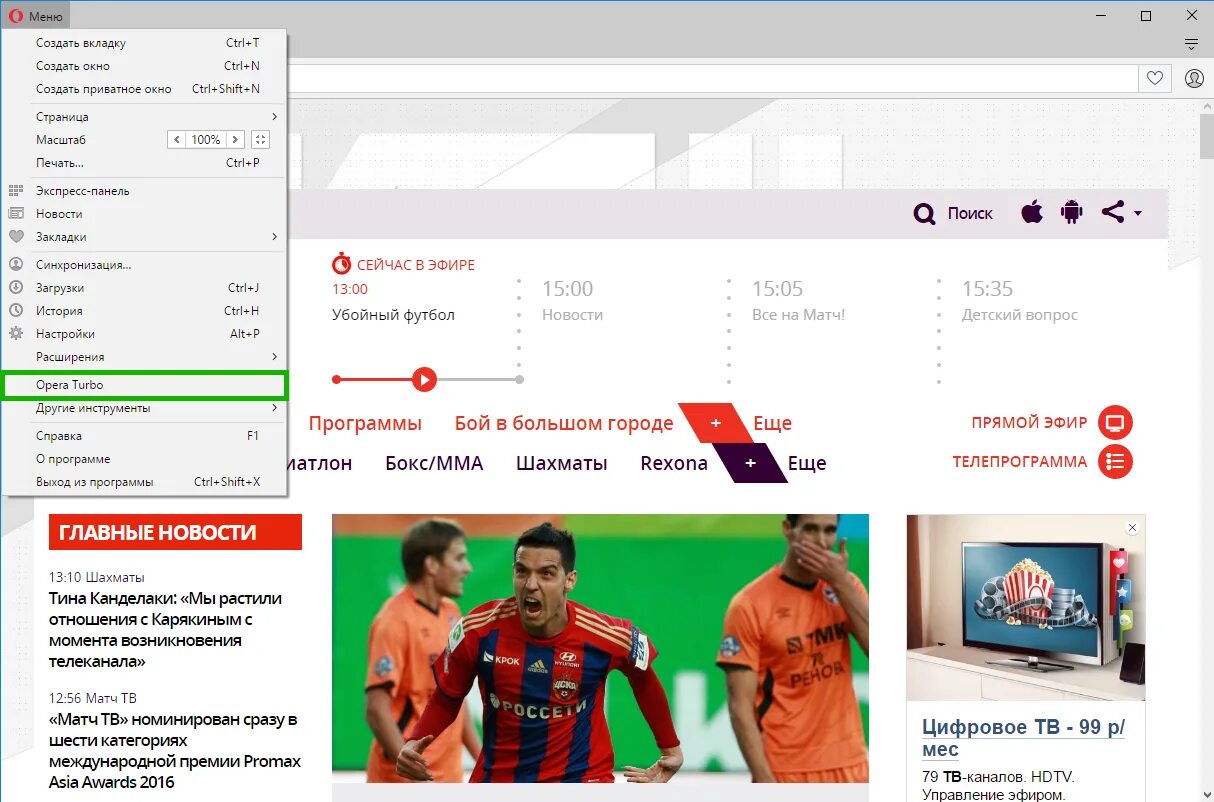The height and width of the screenshot is (802, 1214).
Task: Click the play button on the broadcast timeline
Action: (424, 379)
